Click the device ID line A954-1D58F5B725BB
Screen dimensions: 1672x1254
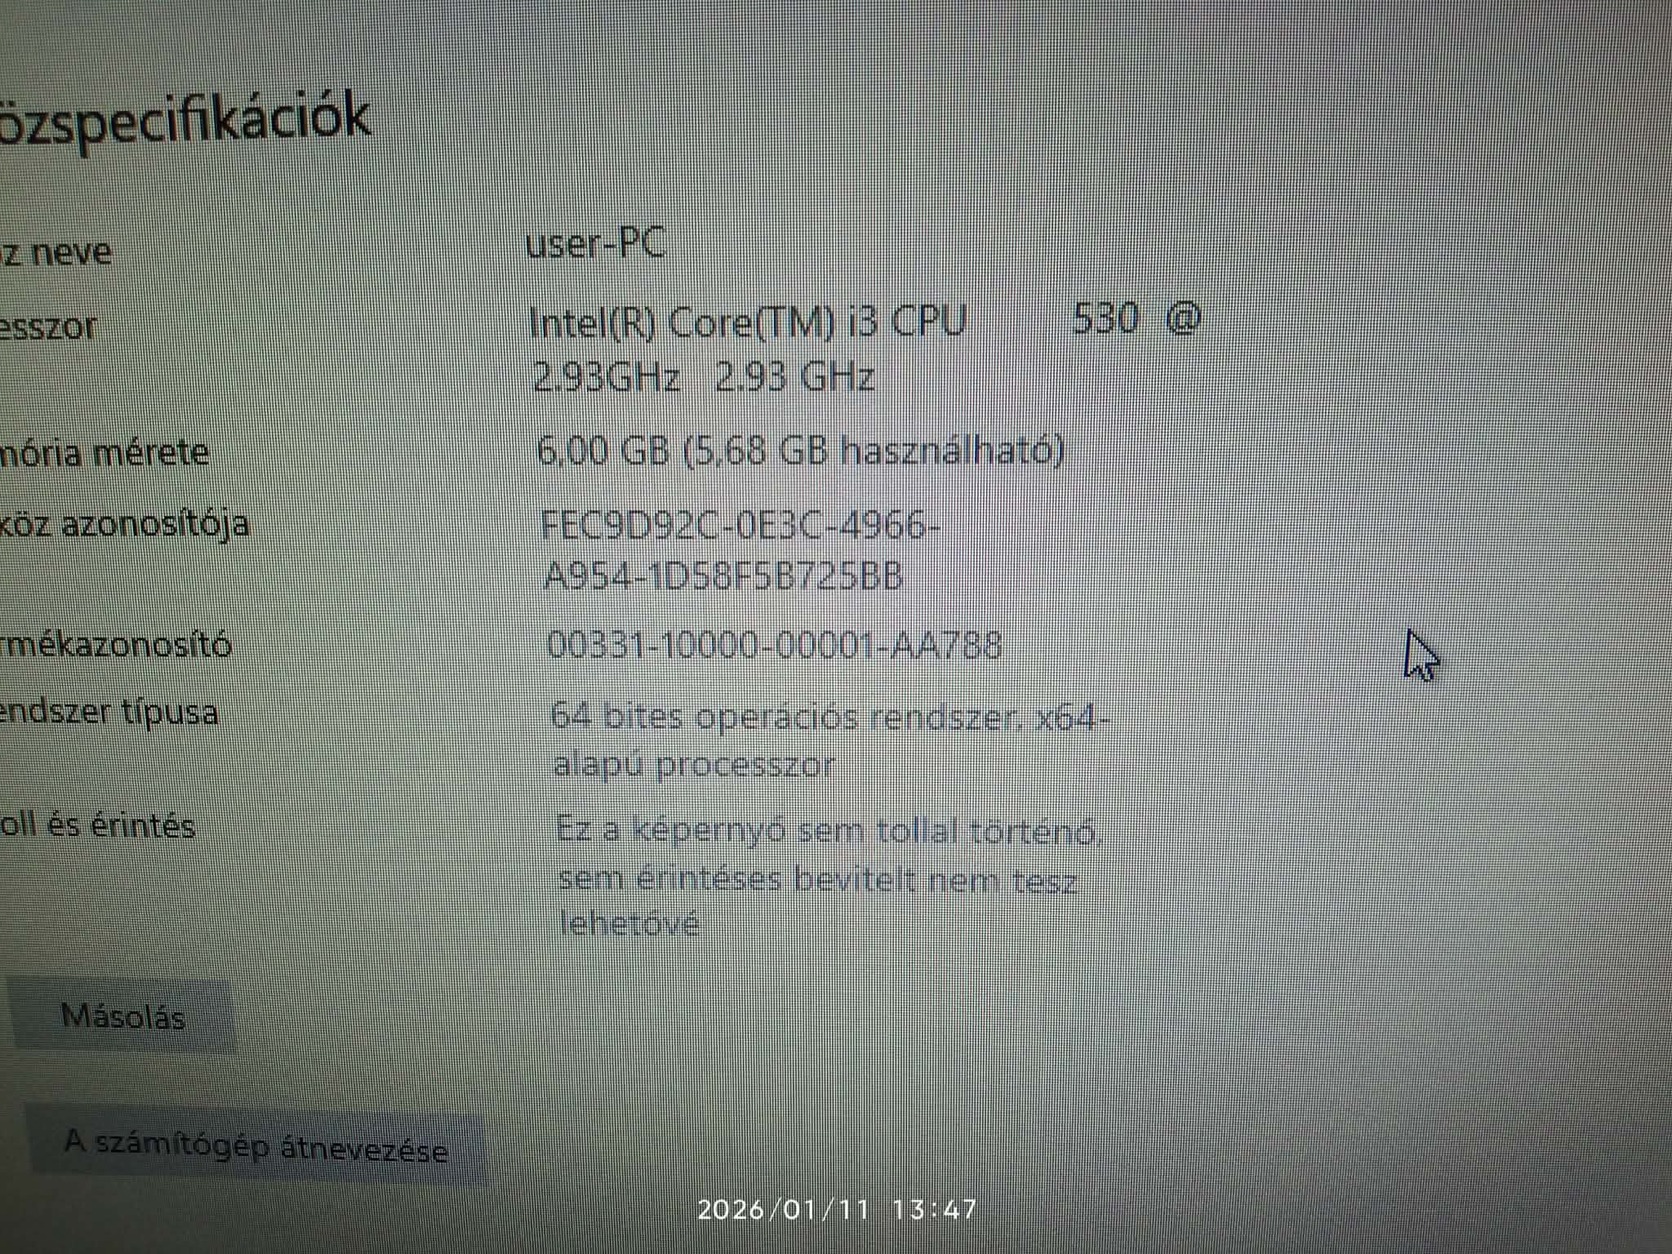[x=723, y=576]
